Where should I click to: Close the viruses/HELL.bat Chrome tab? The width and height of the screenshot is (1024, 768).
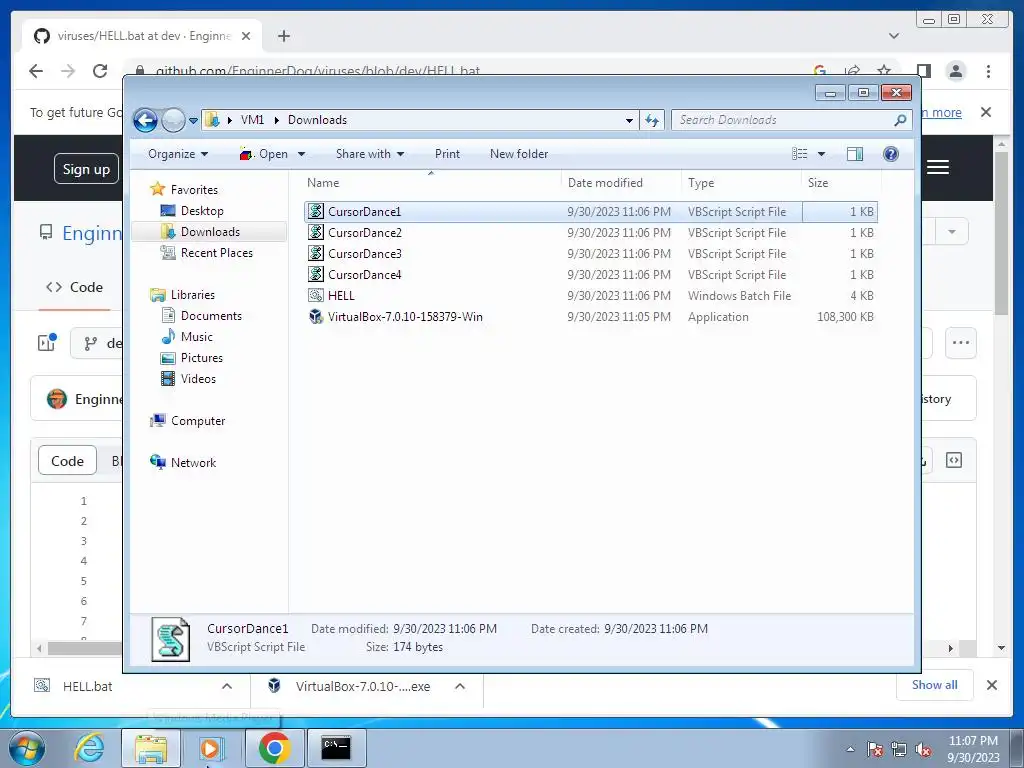coord(246,36)
